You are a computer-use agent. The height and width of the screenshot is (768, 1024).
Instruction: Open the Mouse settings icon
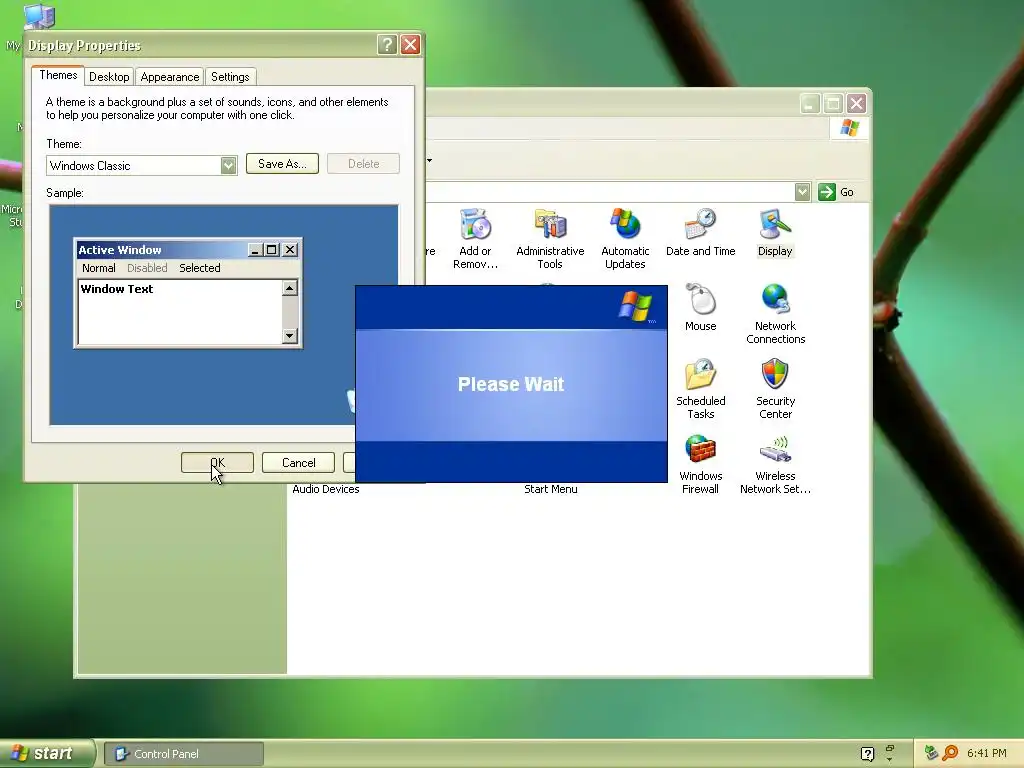[x=700, y=308]
